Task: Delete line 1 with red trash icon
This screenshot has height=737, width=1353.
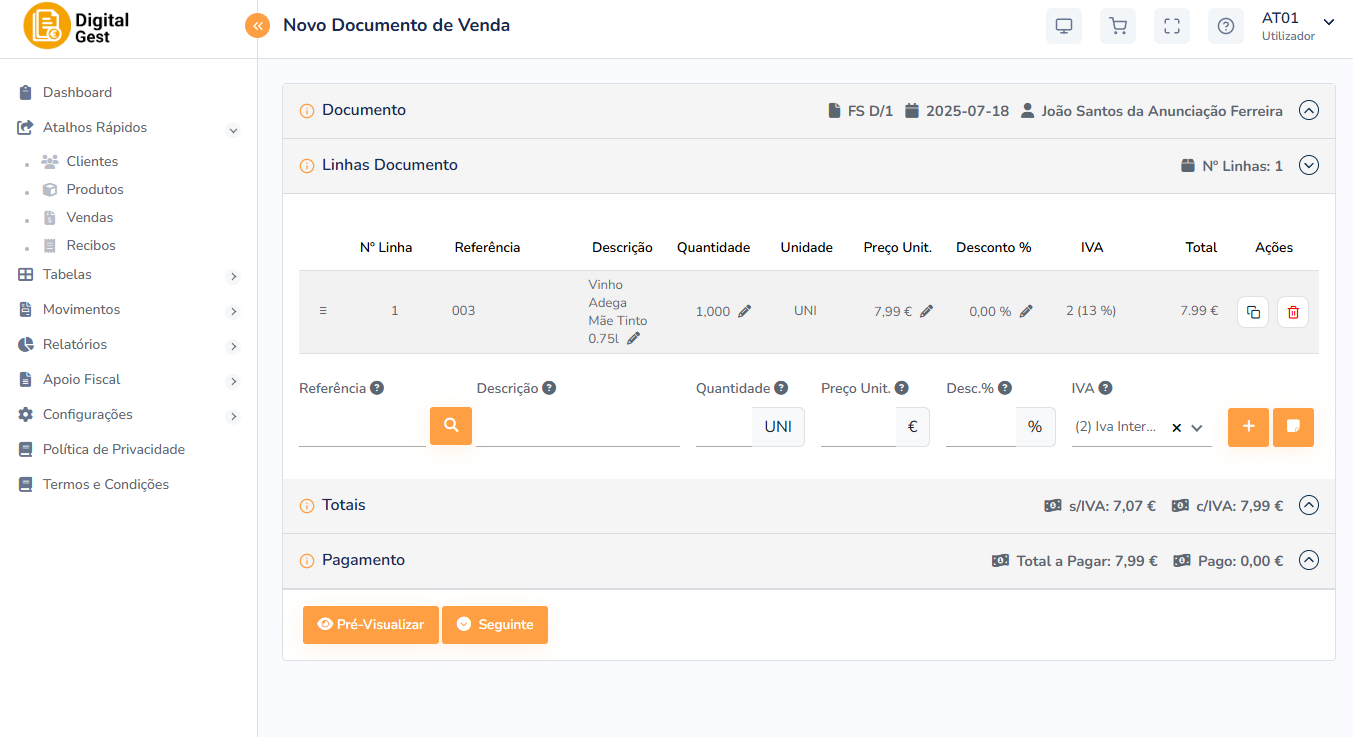Action: click(x=1292, y=312)
